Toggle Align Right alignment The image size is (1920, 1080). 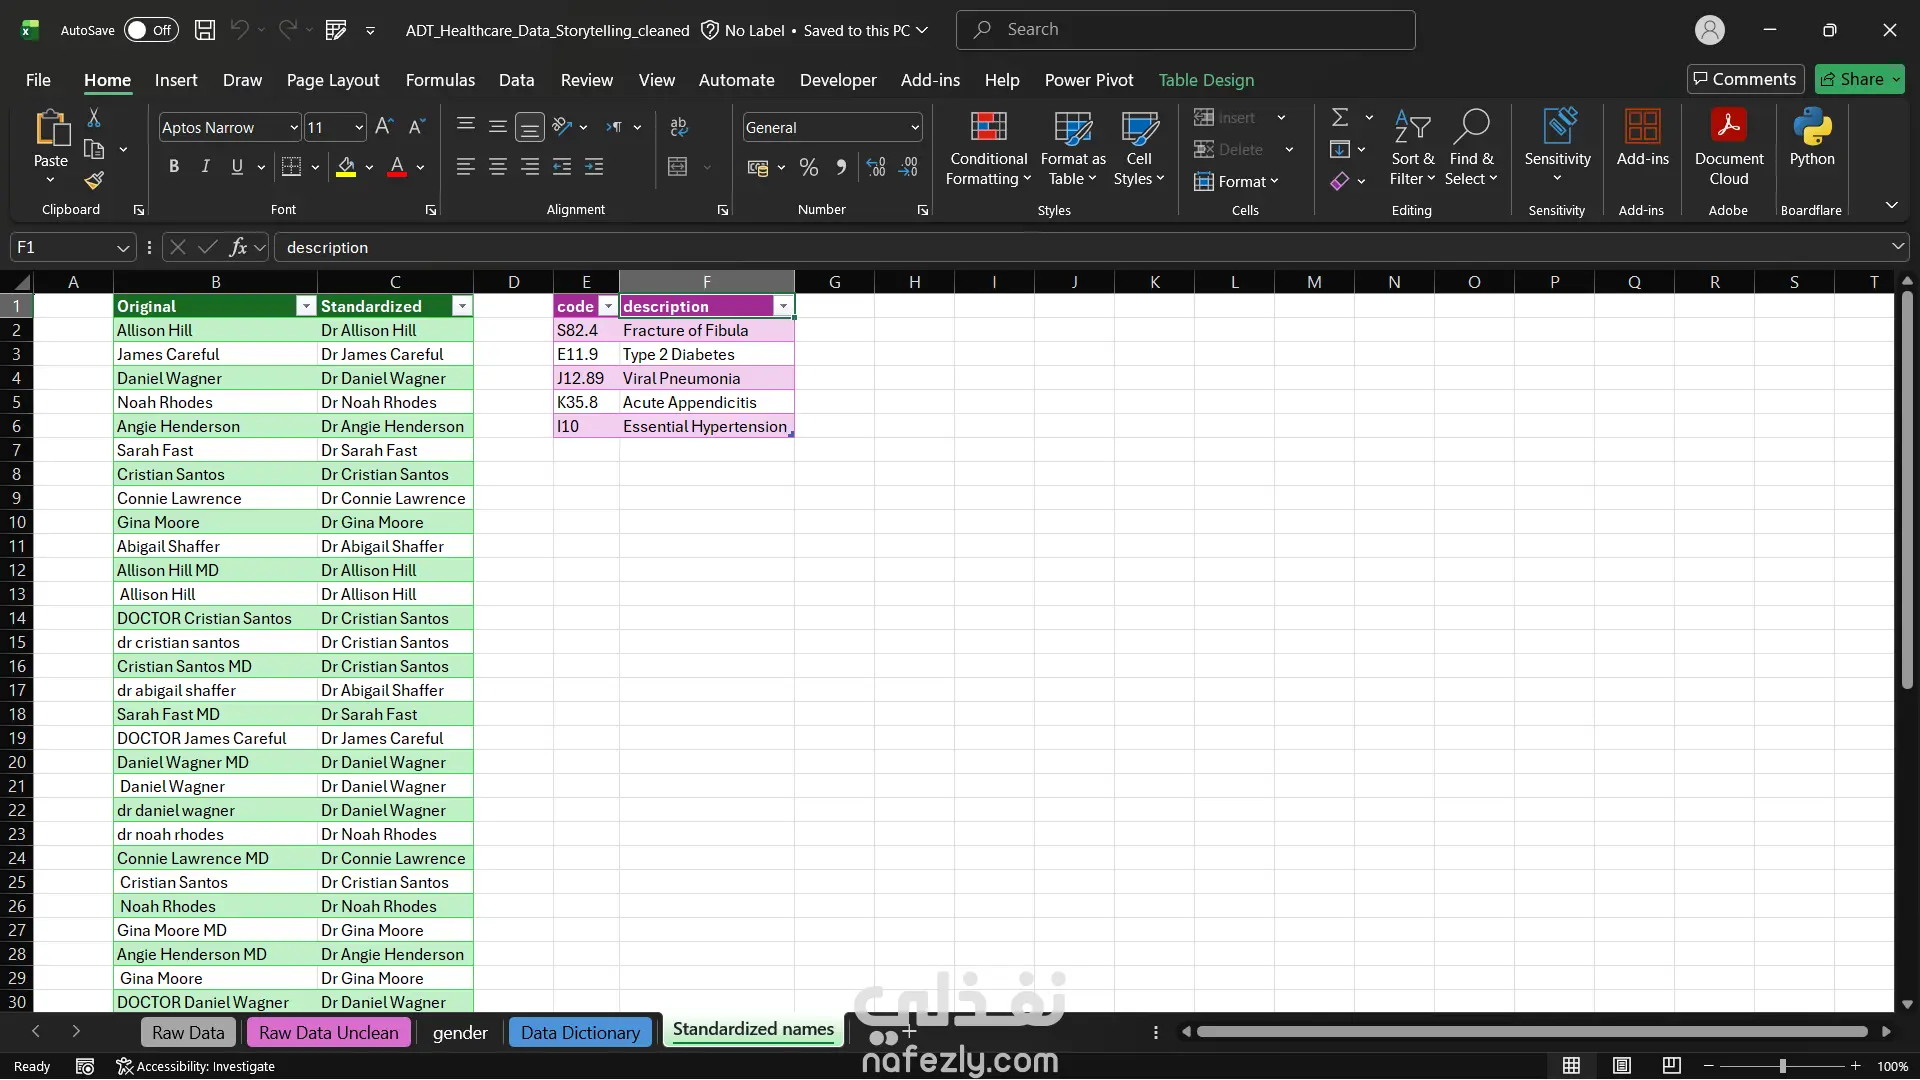(x=530, y=167)
